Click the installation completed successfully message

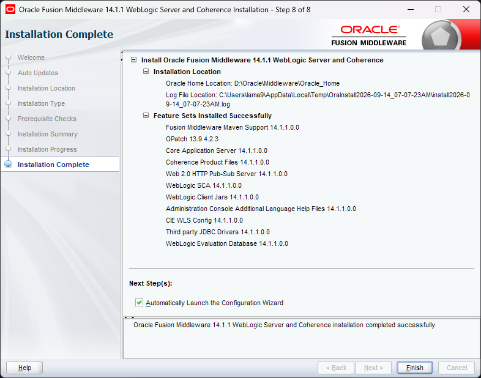(284, 325)
